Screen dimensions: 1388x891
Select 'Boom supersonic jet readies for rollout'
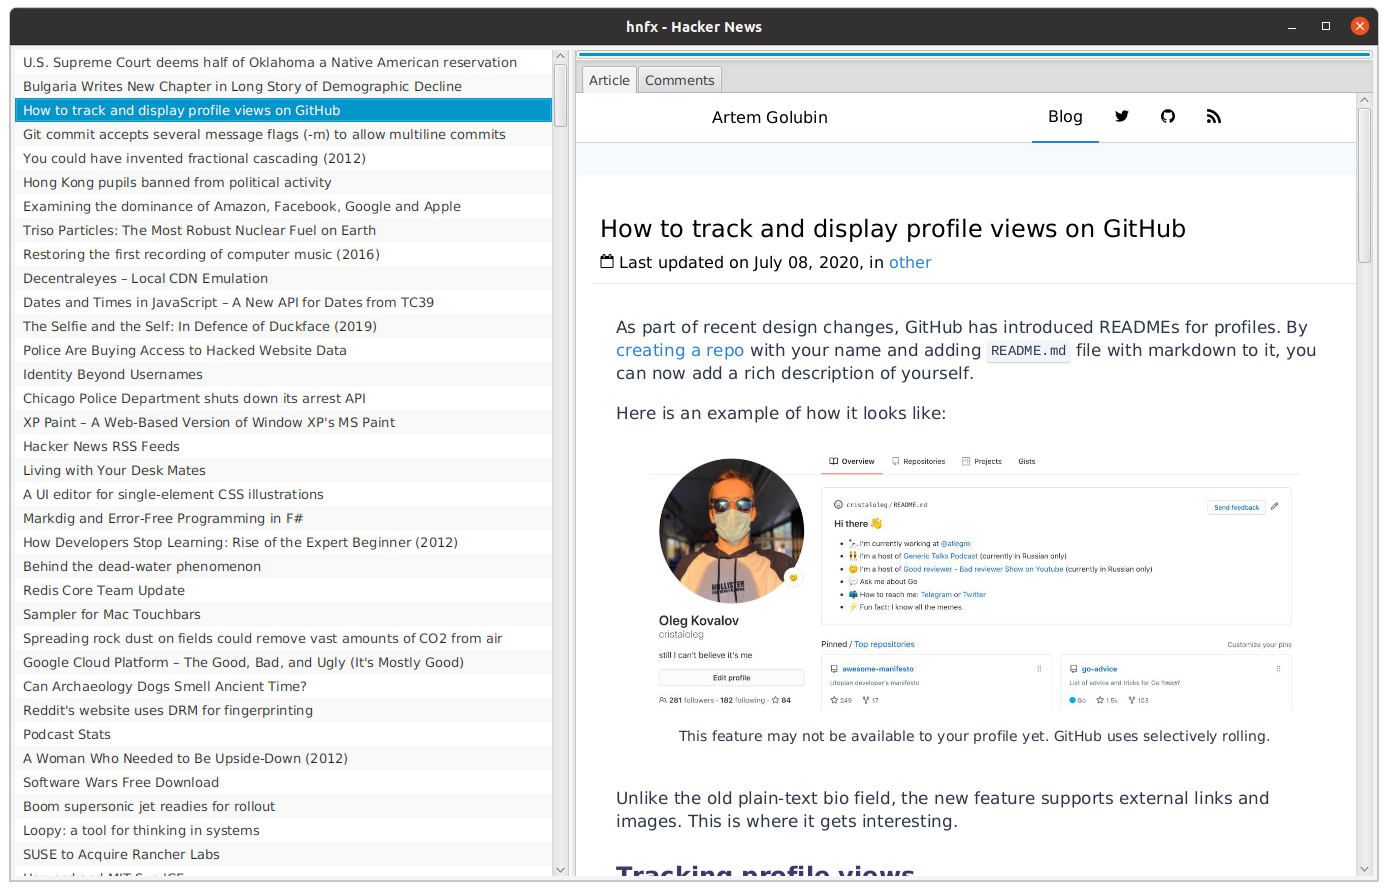coord(283,806)
